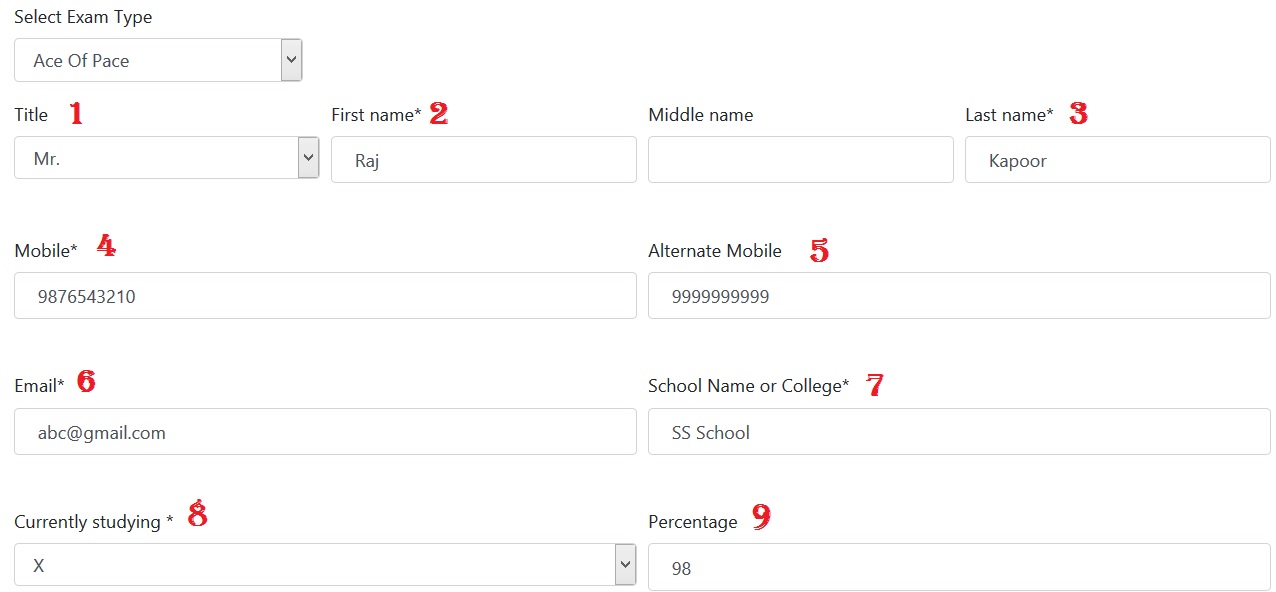Click the red number 7 marker

875,385
